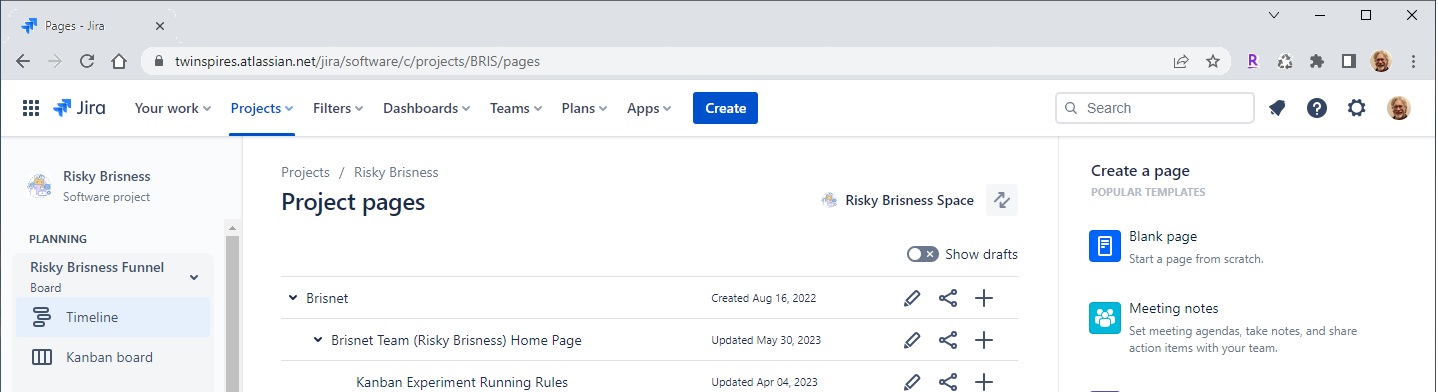
Task: Open the Help question mark icon
Action: (x=1317, y=108)
